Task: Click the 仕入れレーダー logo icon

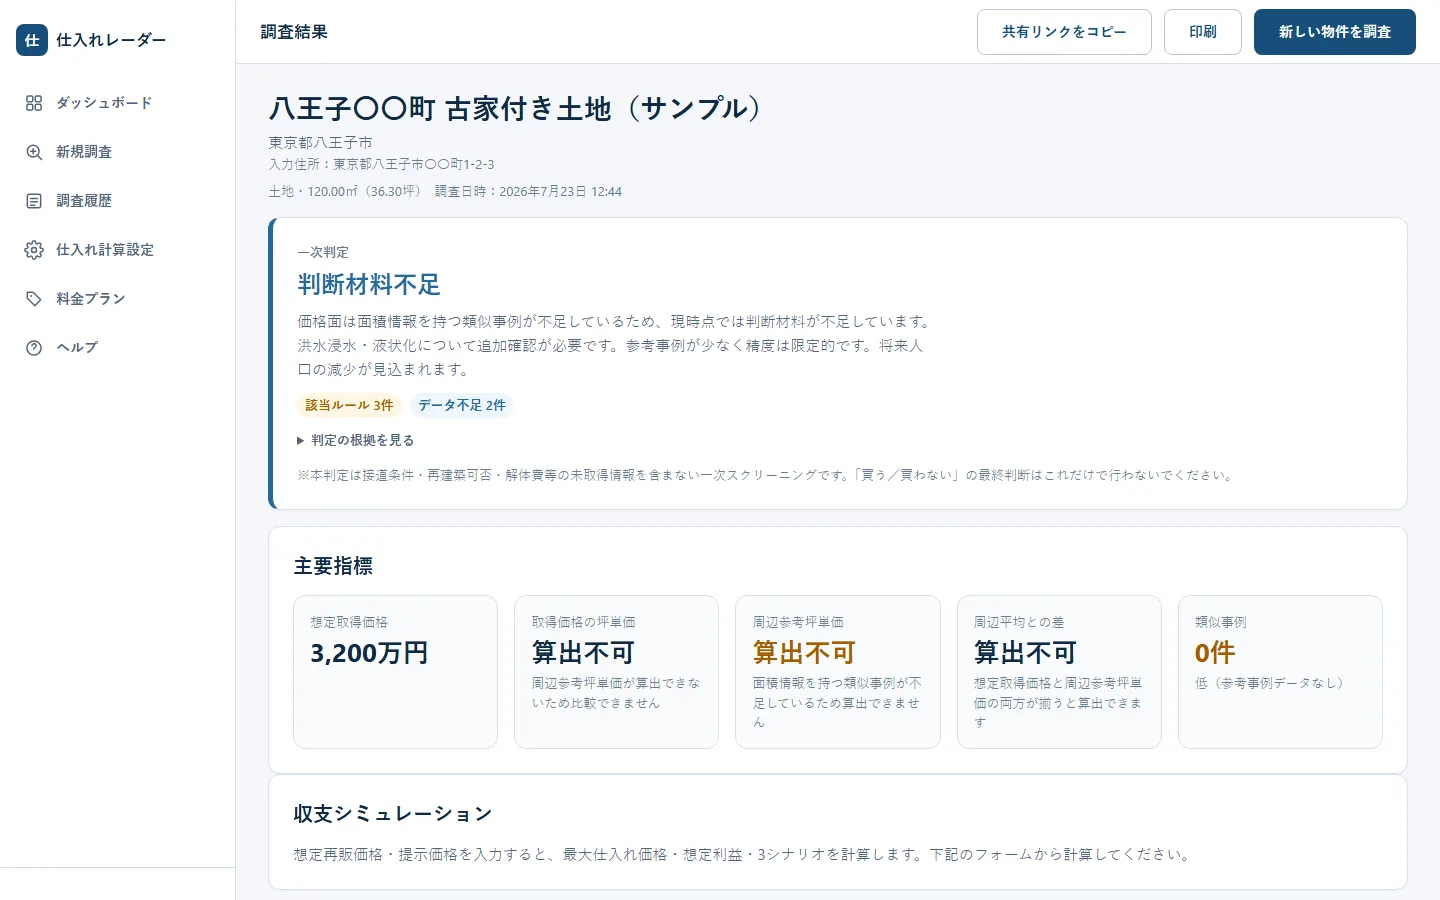Action: (32, 40)
